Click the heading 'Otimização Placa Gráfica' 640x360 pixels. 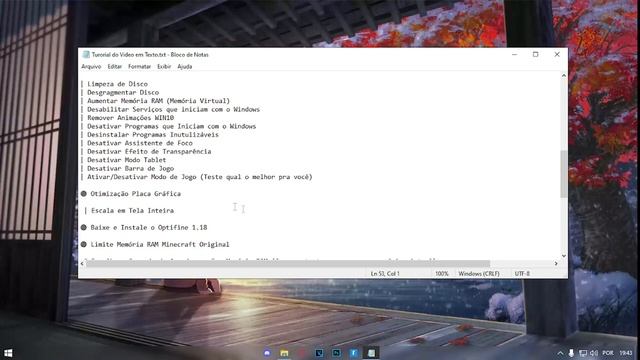click(x=136, y=194)
